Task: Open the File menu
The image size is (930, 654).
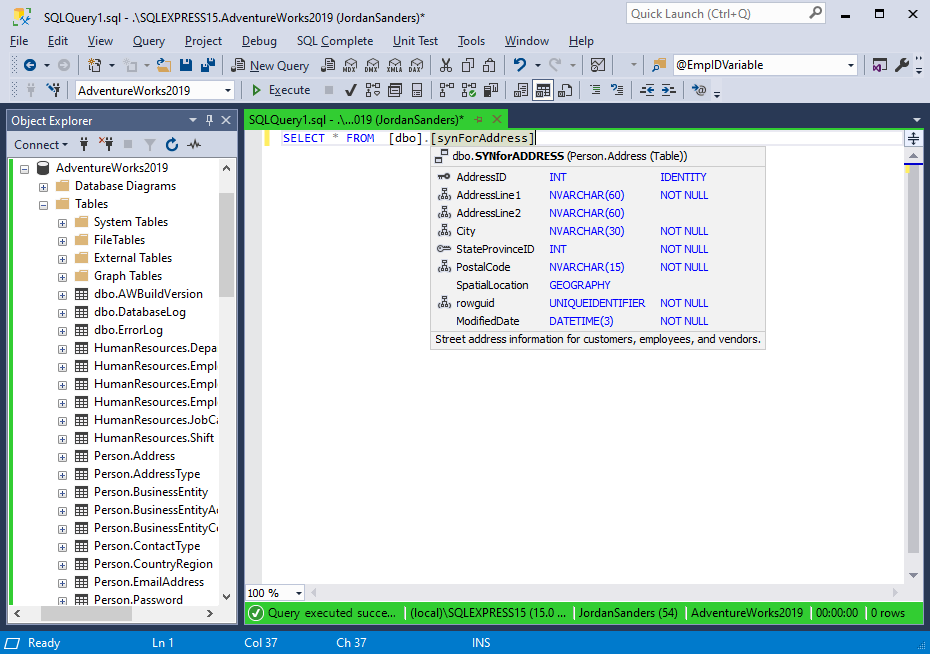Action: [x=19, y=41]
